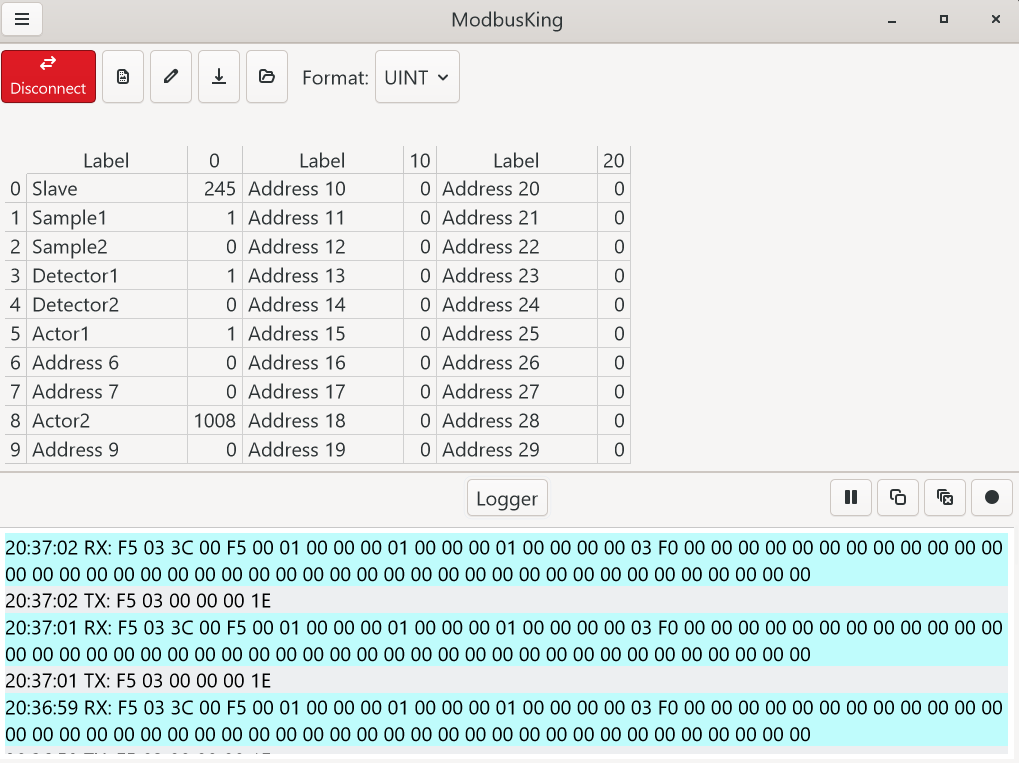Toggle the logger record circle button
1019x763 pixels.
(x=992, y=497)
